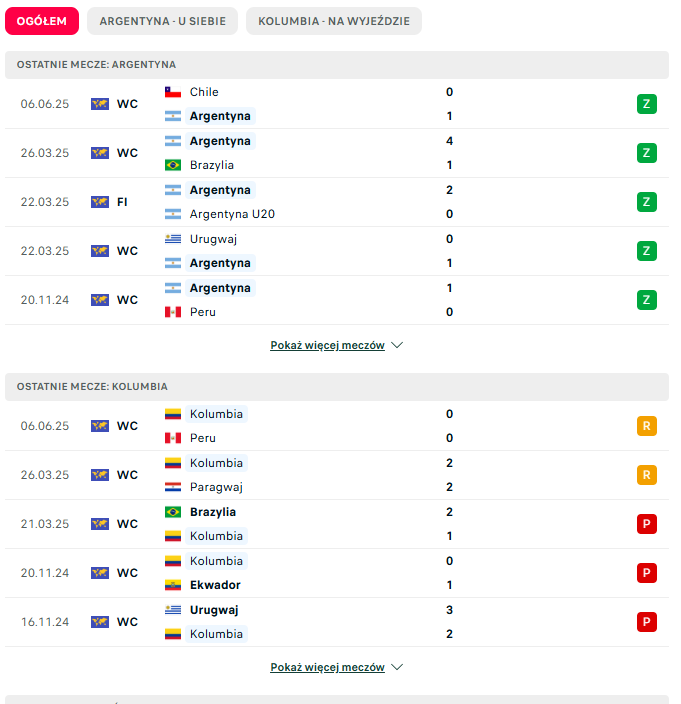Viewport: 681px width, 704px height.
Task: Open the Argentyna vs Brazylia 26.03.25 match row
Action: (337, 153)
